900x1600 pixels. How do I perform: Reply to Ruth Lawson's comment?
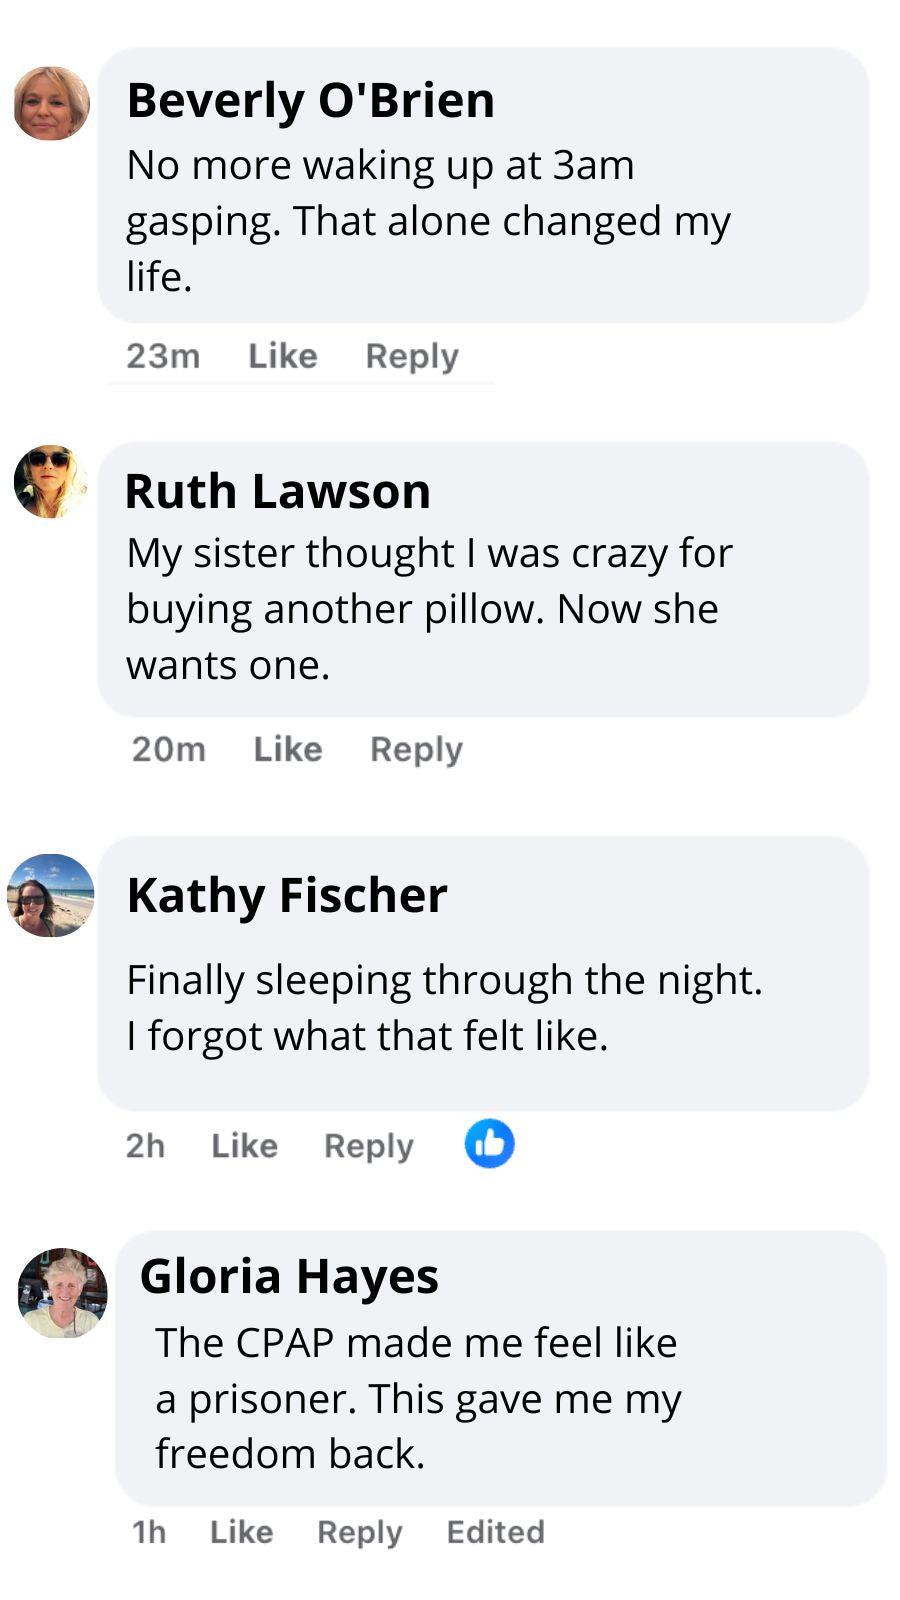(416, 749)
